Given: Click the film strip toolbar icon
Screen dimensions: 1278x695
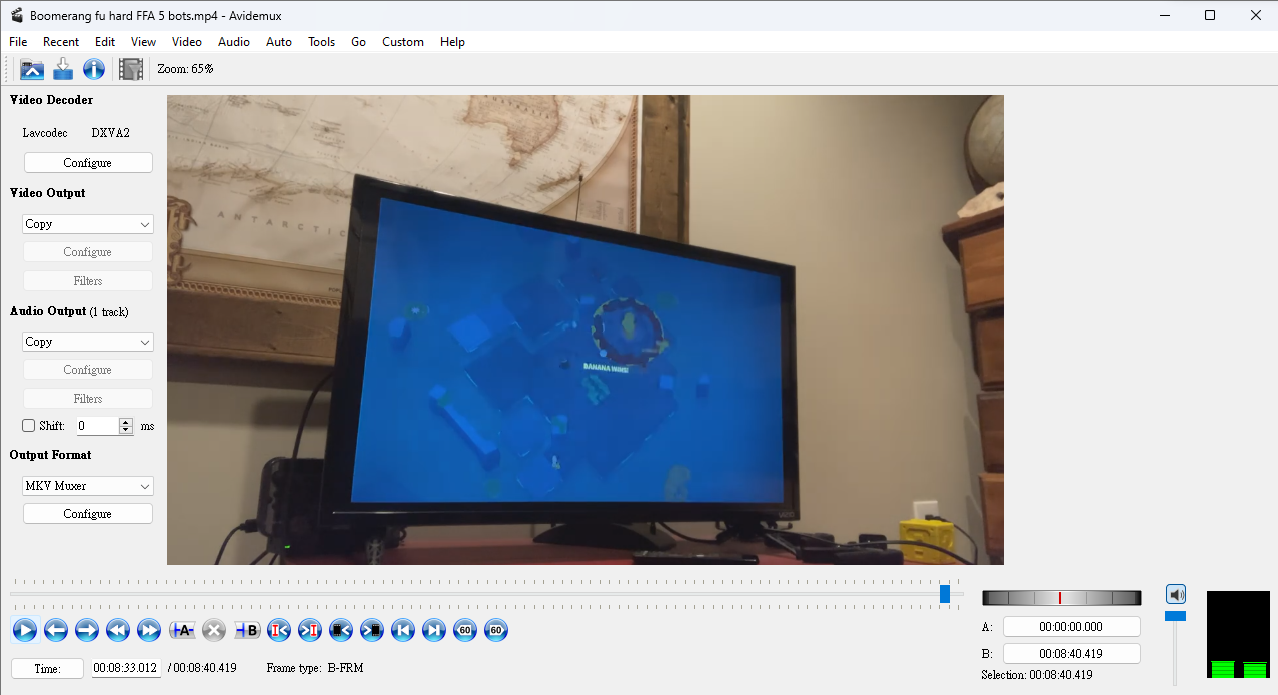Looking at the screenshot, I should tap(131, 69).
